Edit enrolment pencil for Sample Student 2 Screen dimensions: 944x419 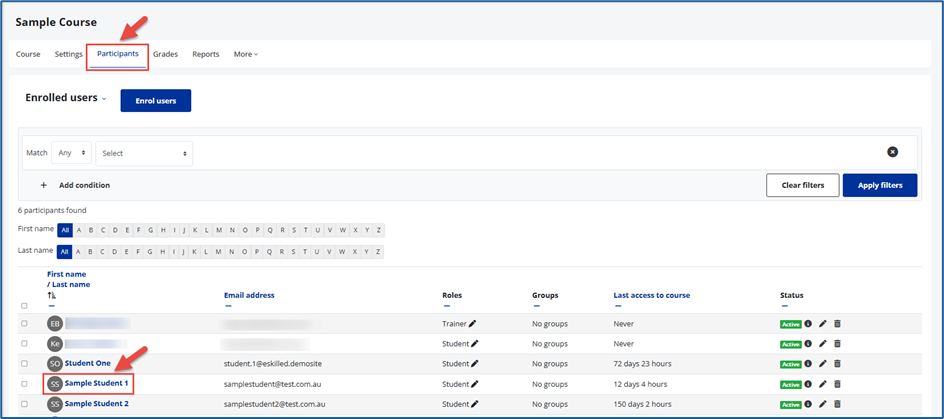tap(823, 404)
